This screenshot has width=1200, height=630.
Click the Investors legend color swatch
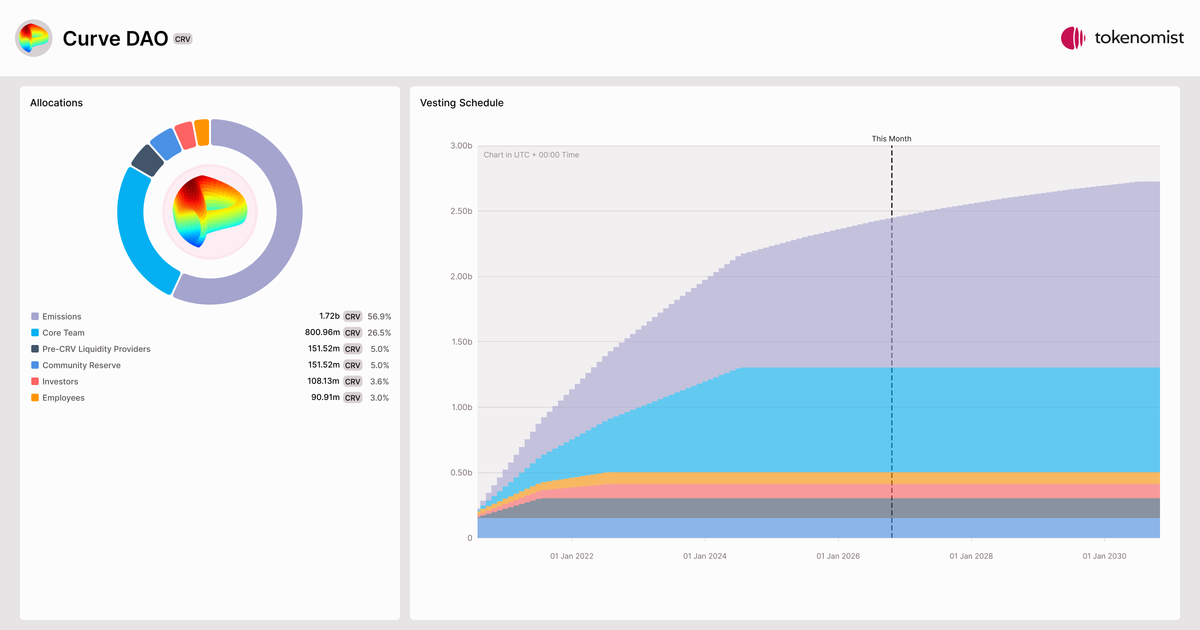click(35, 382)
